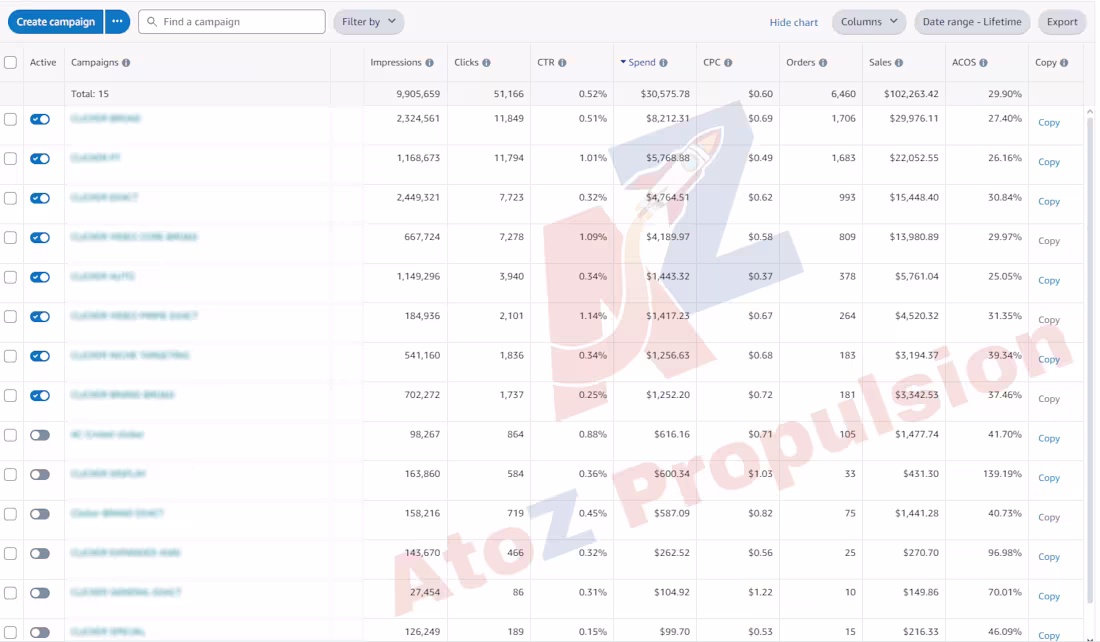The image size is (1100, 642).
Task: Click the Export button
Action: click(x=1062, y=22)
